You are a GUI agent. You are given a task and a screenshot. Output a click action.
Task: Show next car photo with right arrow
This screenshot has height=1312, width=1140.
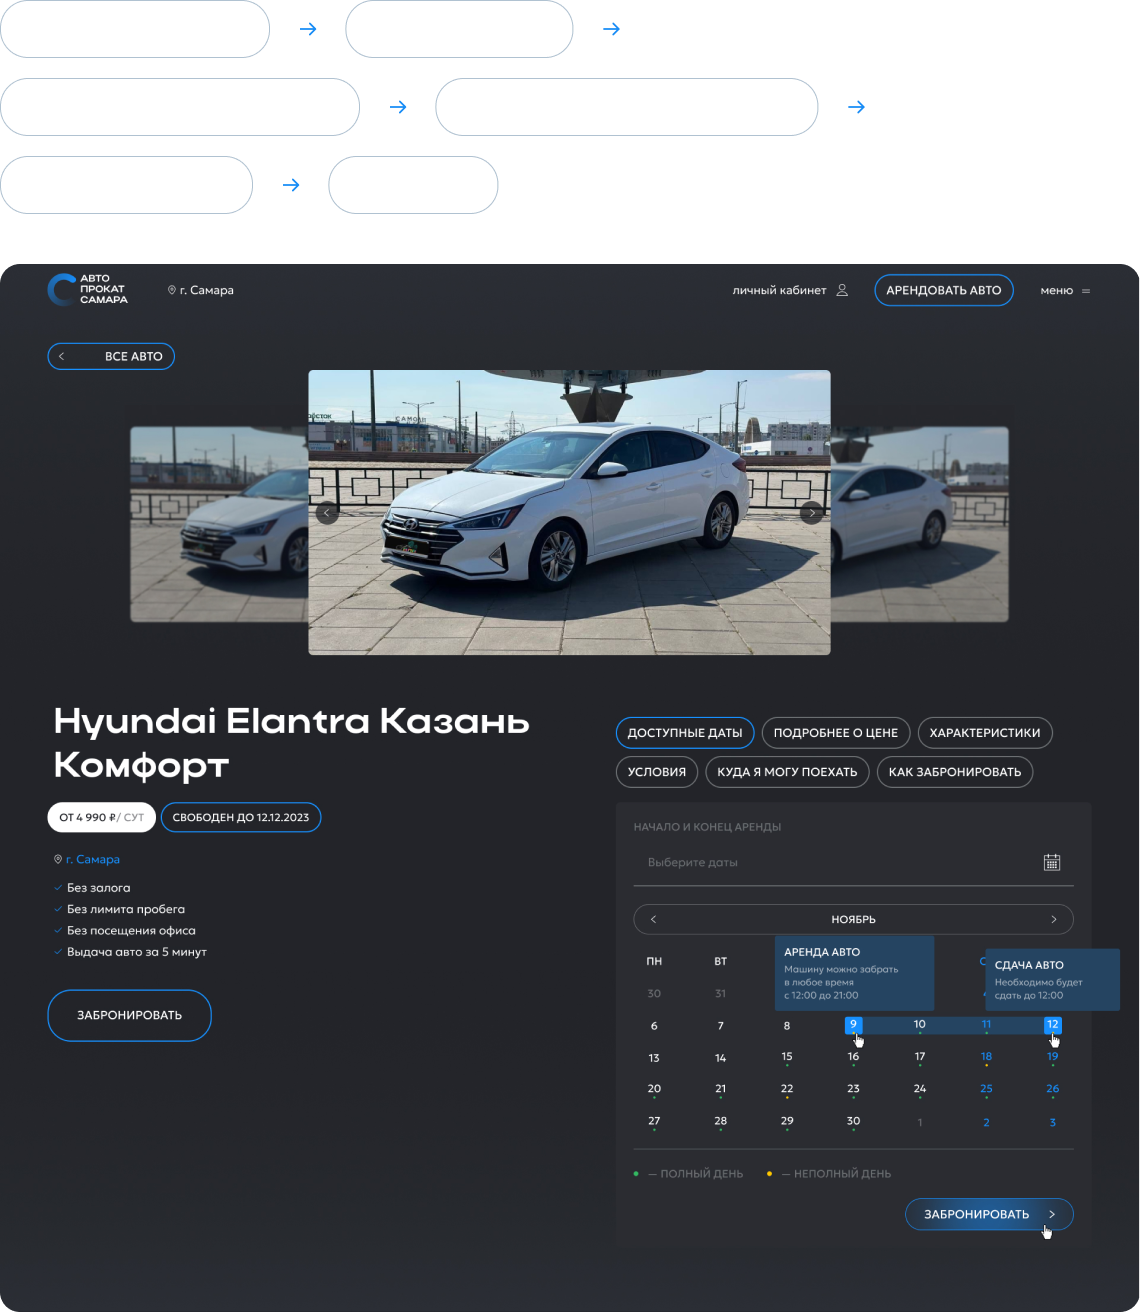[x=811, y=513]
